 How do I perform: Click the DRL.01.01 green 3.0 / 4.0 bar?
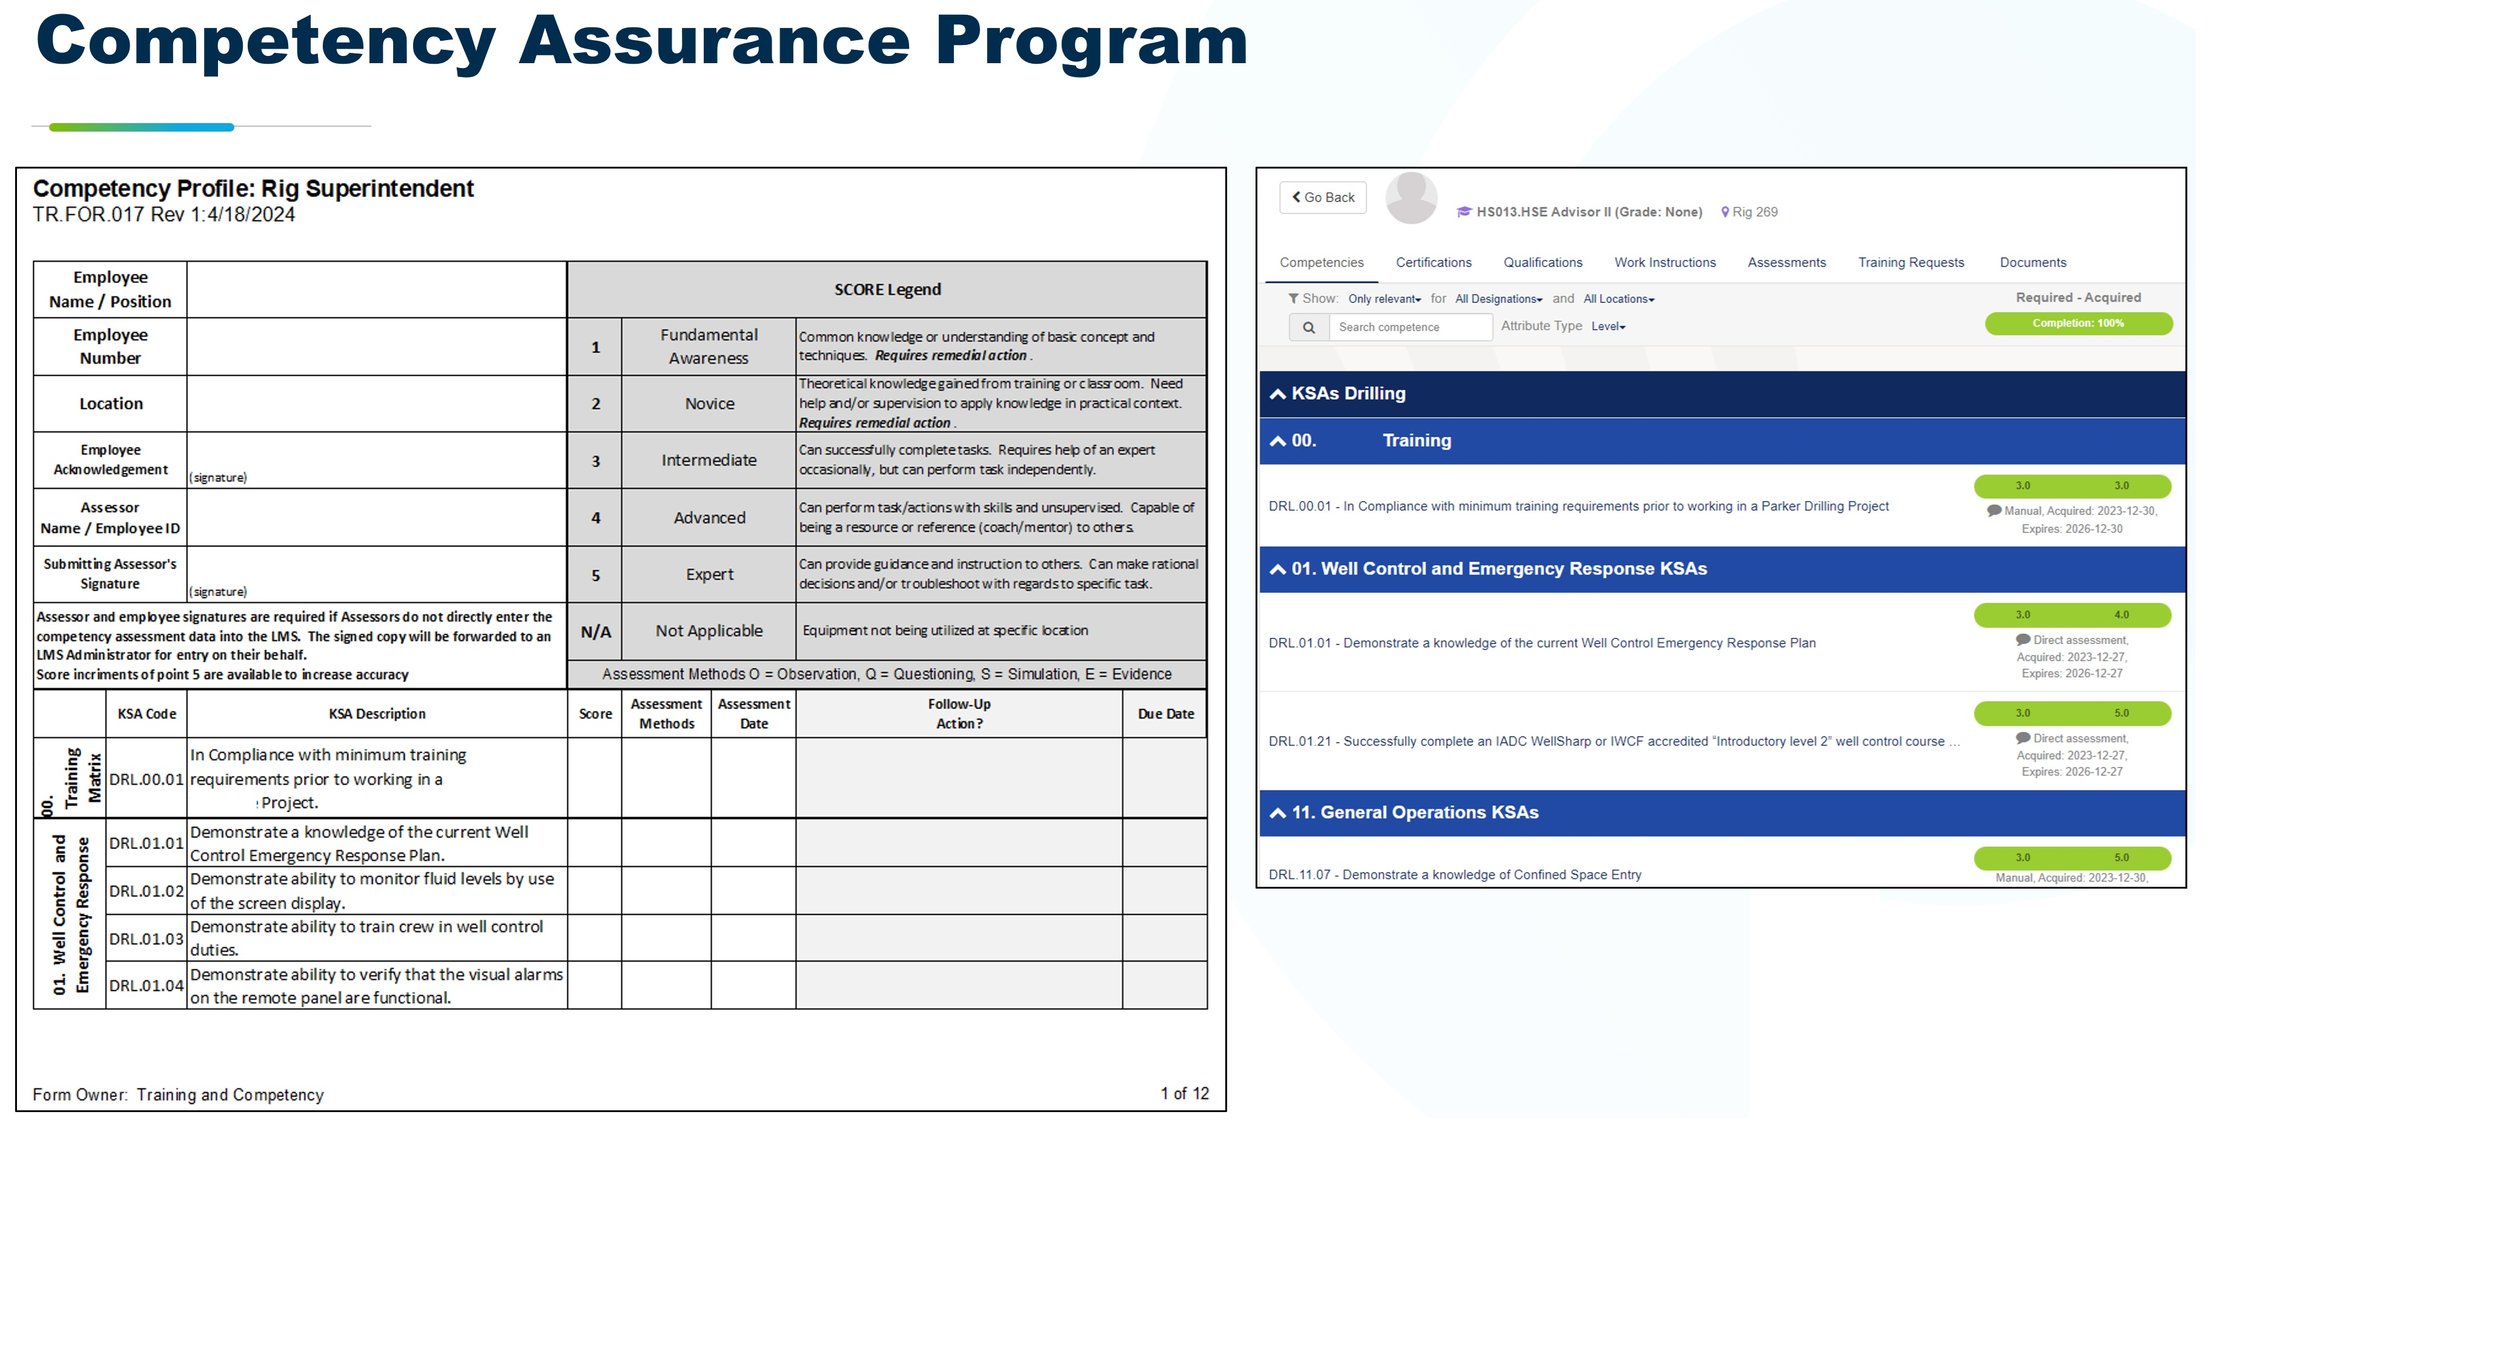pos(2072,615)
